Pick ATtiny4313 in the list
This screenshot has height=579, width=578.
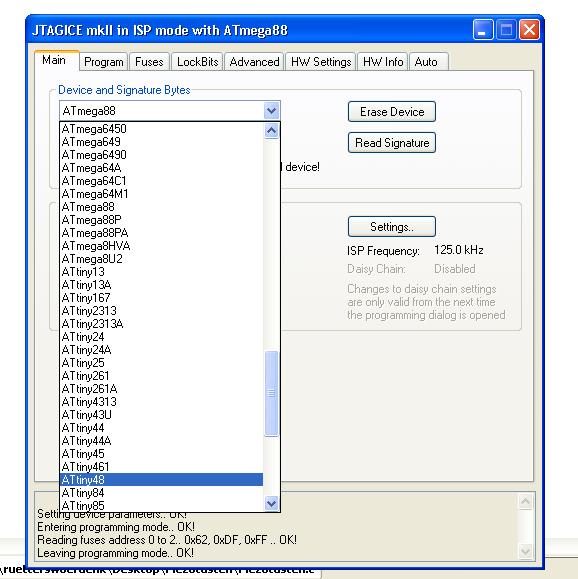(161, 402)
